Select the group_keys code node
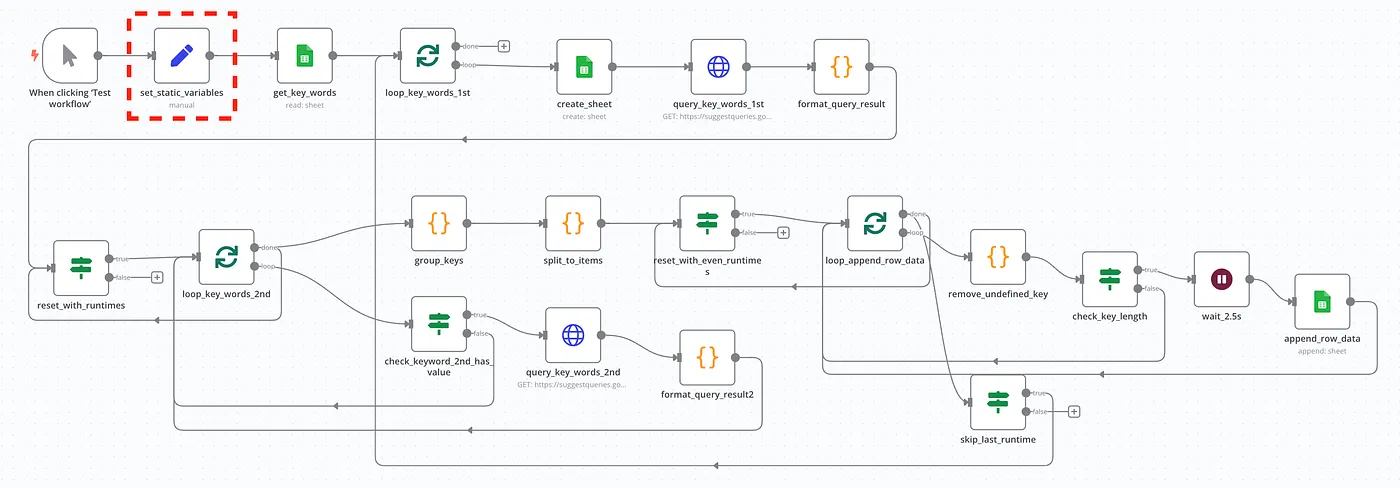The height and width of the screenshot is (488, 1400). pos(439,223)
